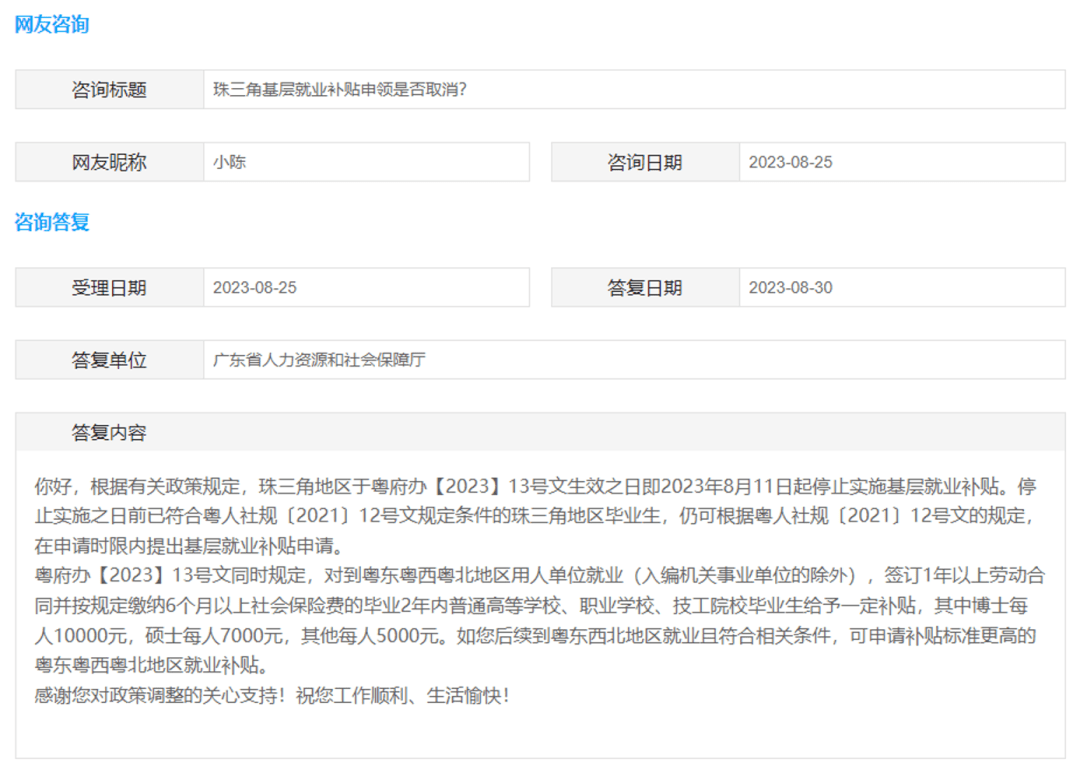The height and width of the screenshot is (773, 1080).
Task: Click the nickname value 小陈
Action: (229, 163)
